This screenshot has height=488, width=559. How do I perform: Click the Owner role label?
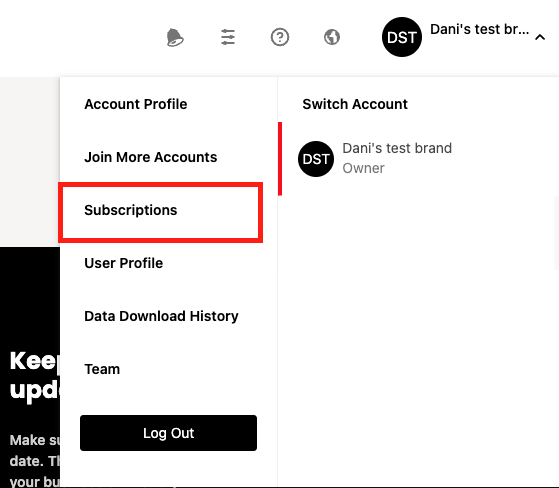point(363,168)
